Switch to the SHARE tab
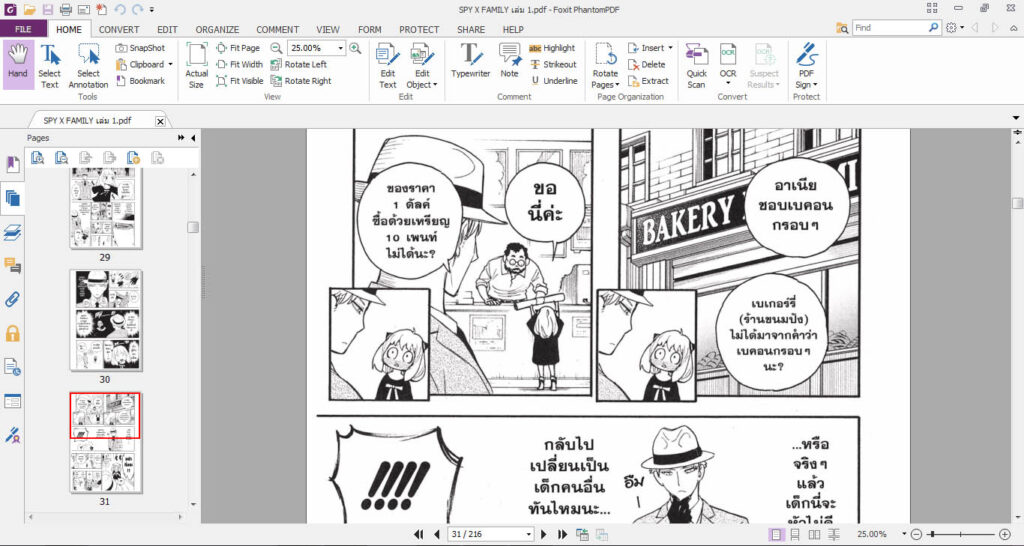1024x546 pixels. click(471, 29)
